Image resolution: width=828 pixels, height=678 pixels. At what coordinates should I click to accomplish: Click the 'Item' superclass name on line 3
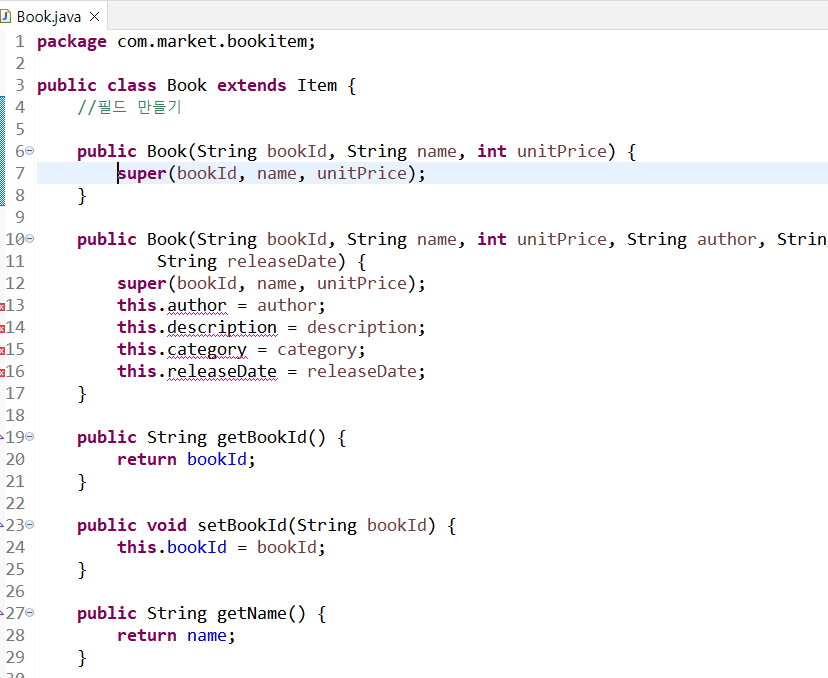[x=317, y=85]
